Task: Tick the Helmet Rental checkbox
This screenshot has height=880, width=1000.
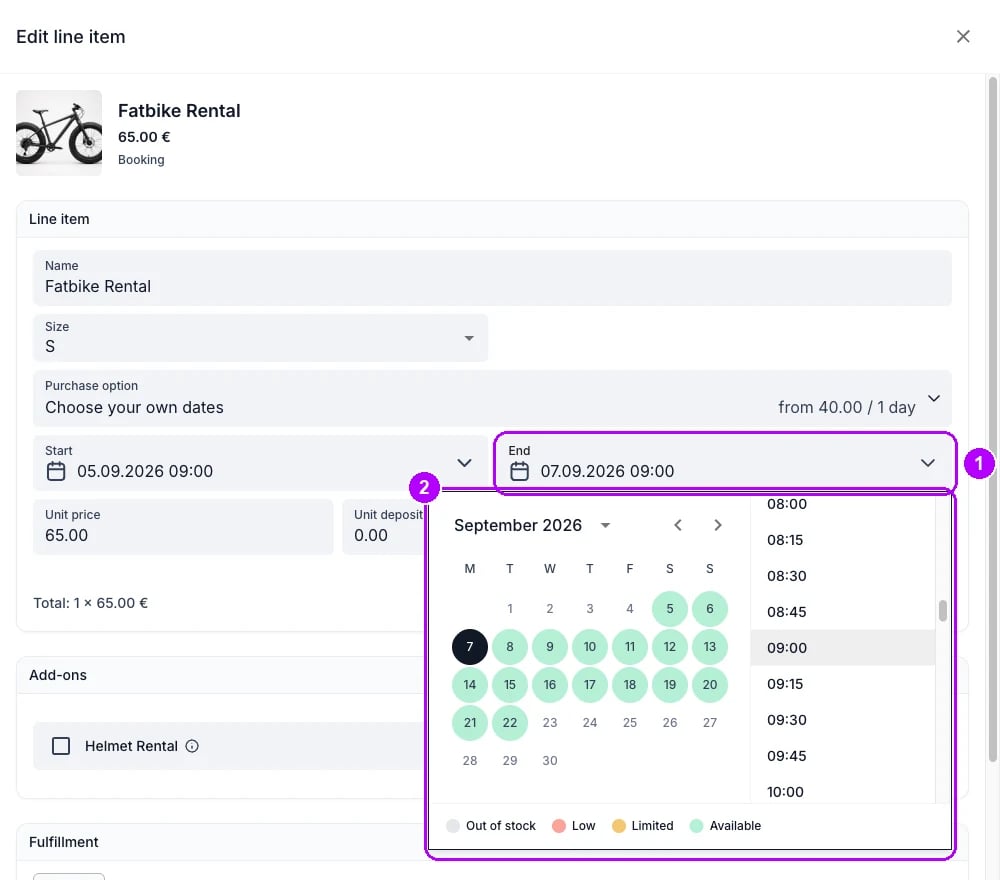Action: pyautogui.click(x=61, y=746)
